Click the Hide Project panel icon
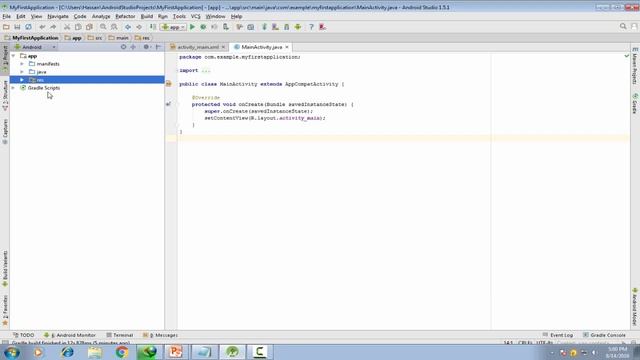Screen dimensions: 640x360 point(158,47)
